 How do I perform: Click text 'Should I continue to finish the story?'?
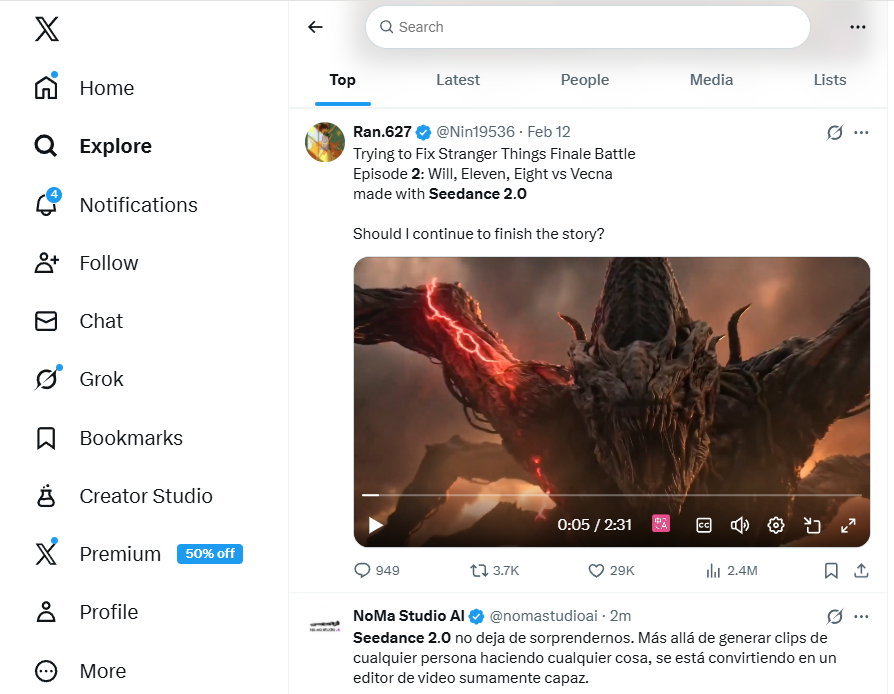(x=478, y=234)
